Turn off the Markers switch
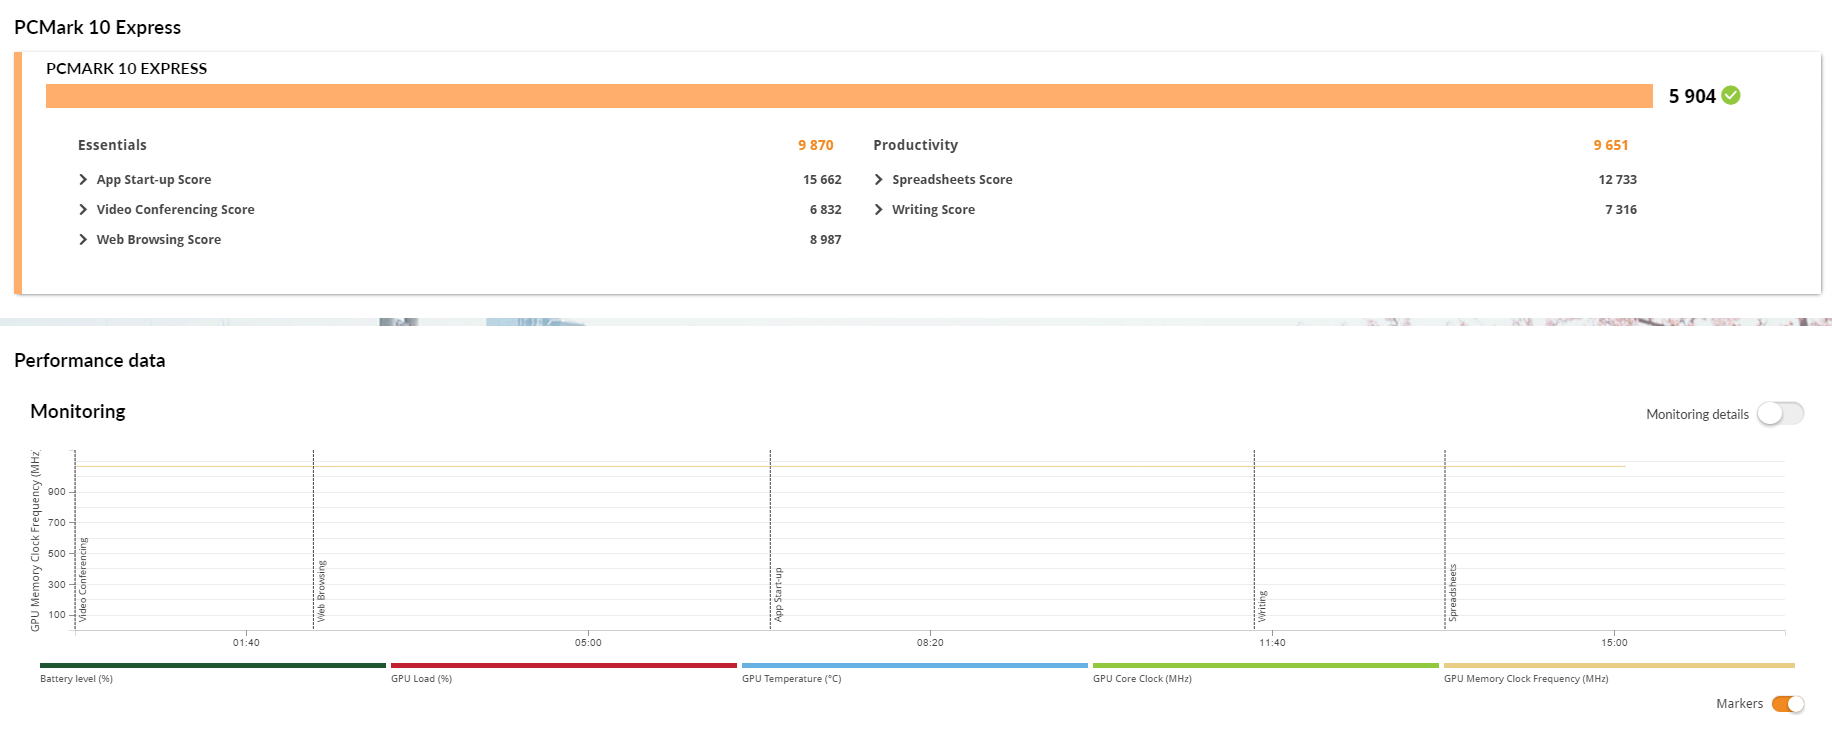This screenshot has width=1832, height=756. click(x=1788, y=704)
